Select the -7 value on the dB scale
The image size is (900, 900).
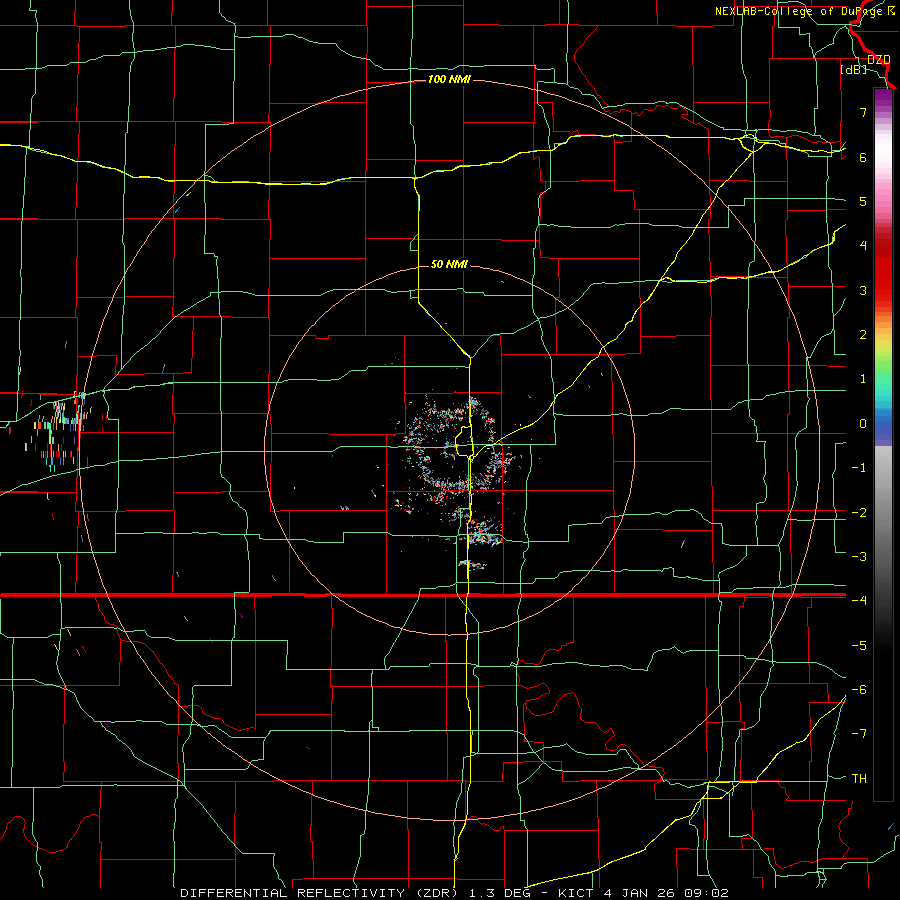coord(859,734)
